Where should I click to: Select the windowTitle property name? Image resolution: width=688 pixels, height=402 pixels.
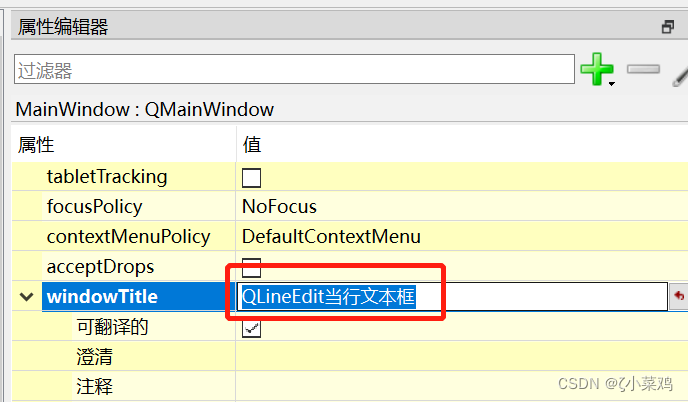[102, 297]
